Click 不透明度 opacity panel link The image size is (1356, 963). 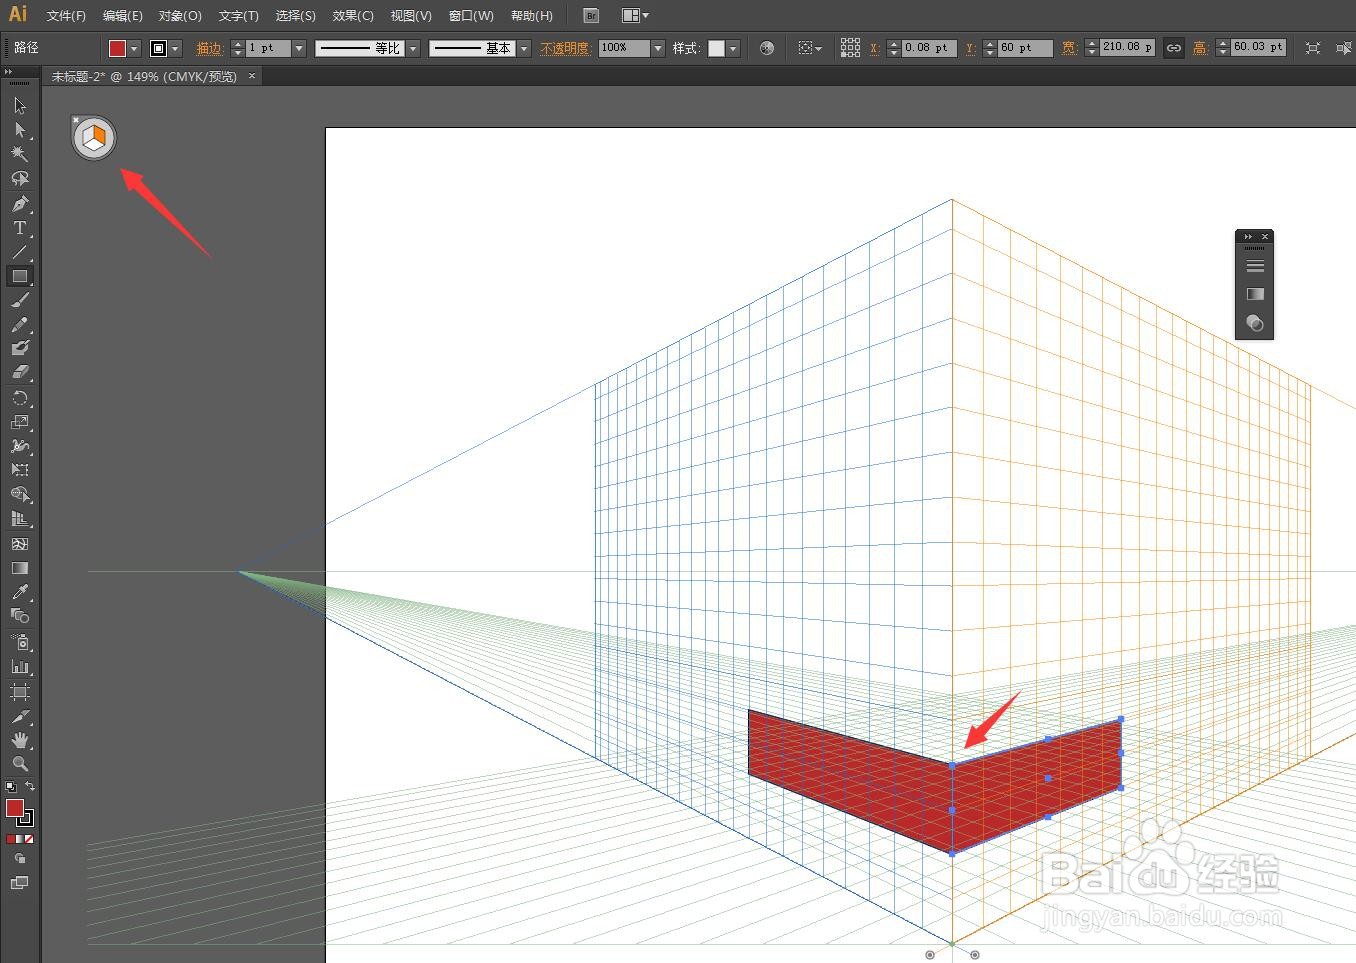click(x=565, y=48)
